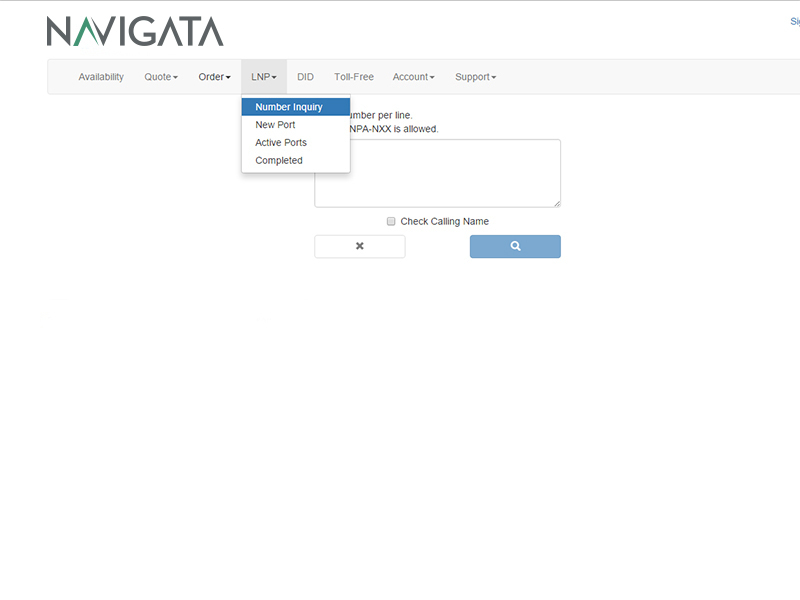Image resolution: width=800 pixels, height=600 pixels.
Task: Expand the Account dropdown
Action: click(x=413, y=77)
